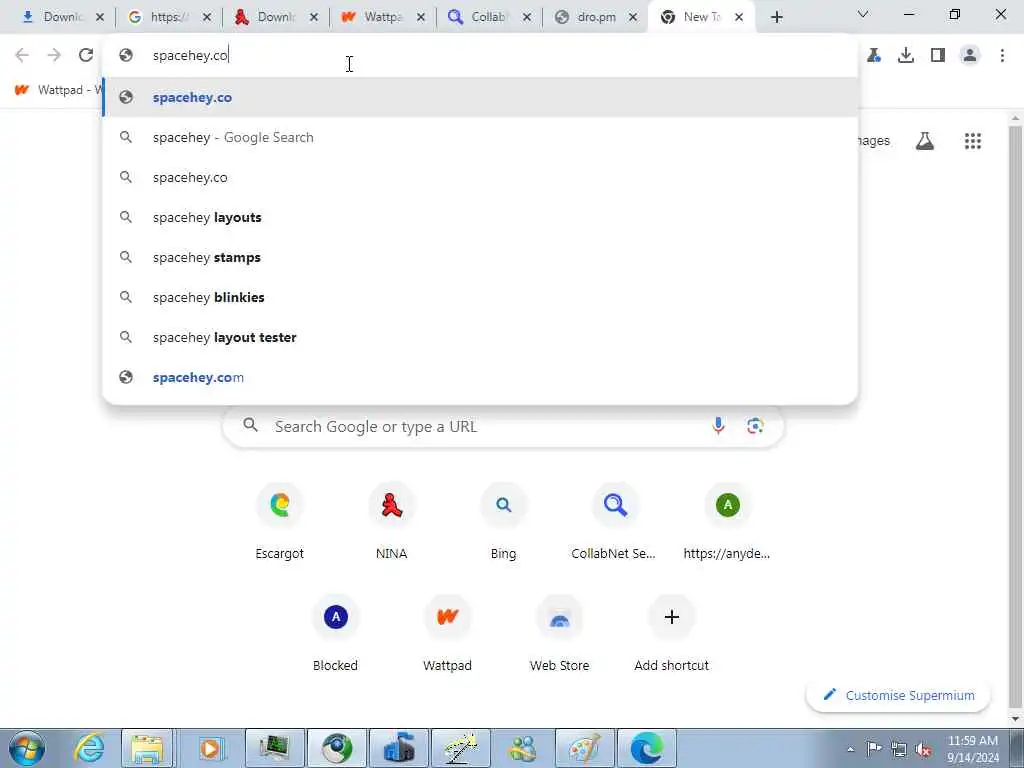The height and width of the screenshot is (768, 1024).
Task: Choose spacehey layouts suggestion
Action: [x=481, y=217]
